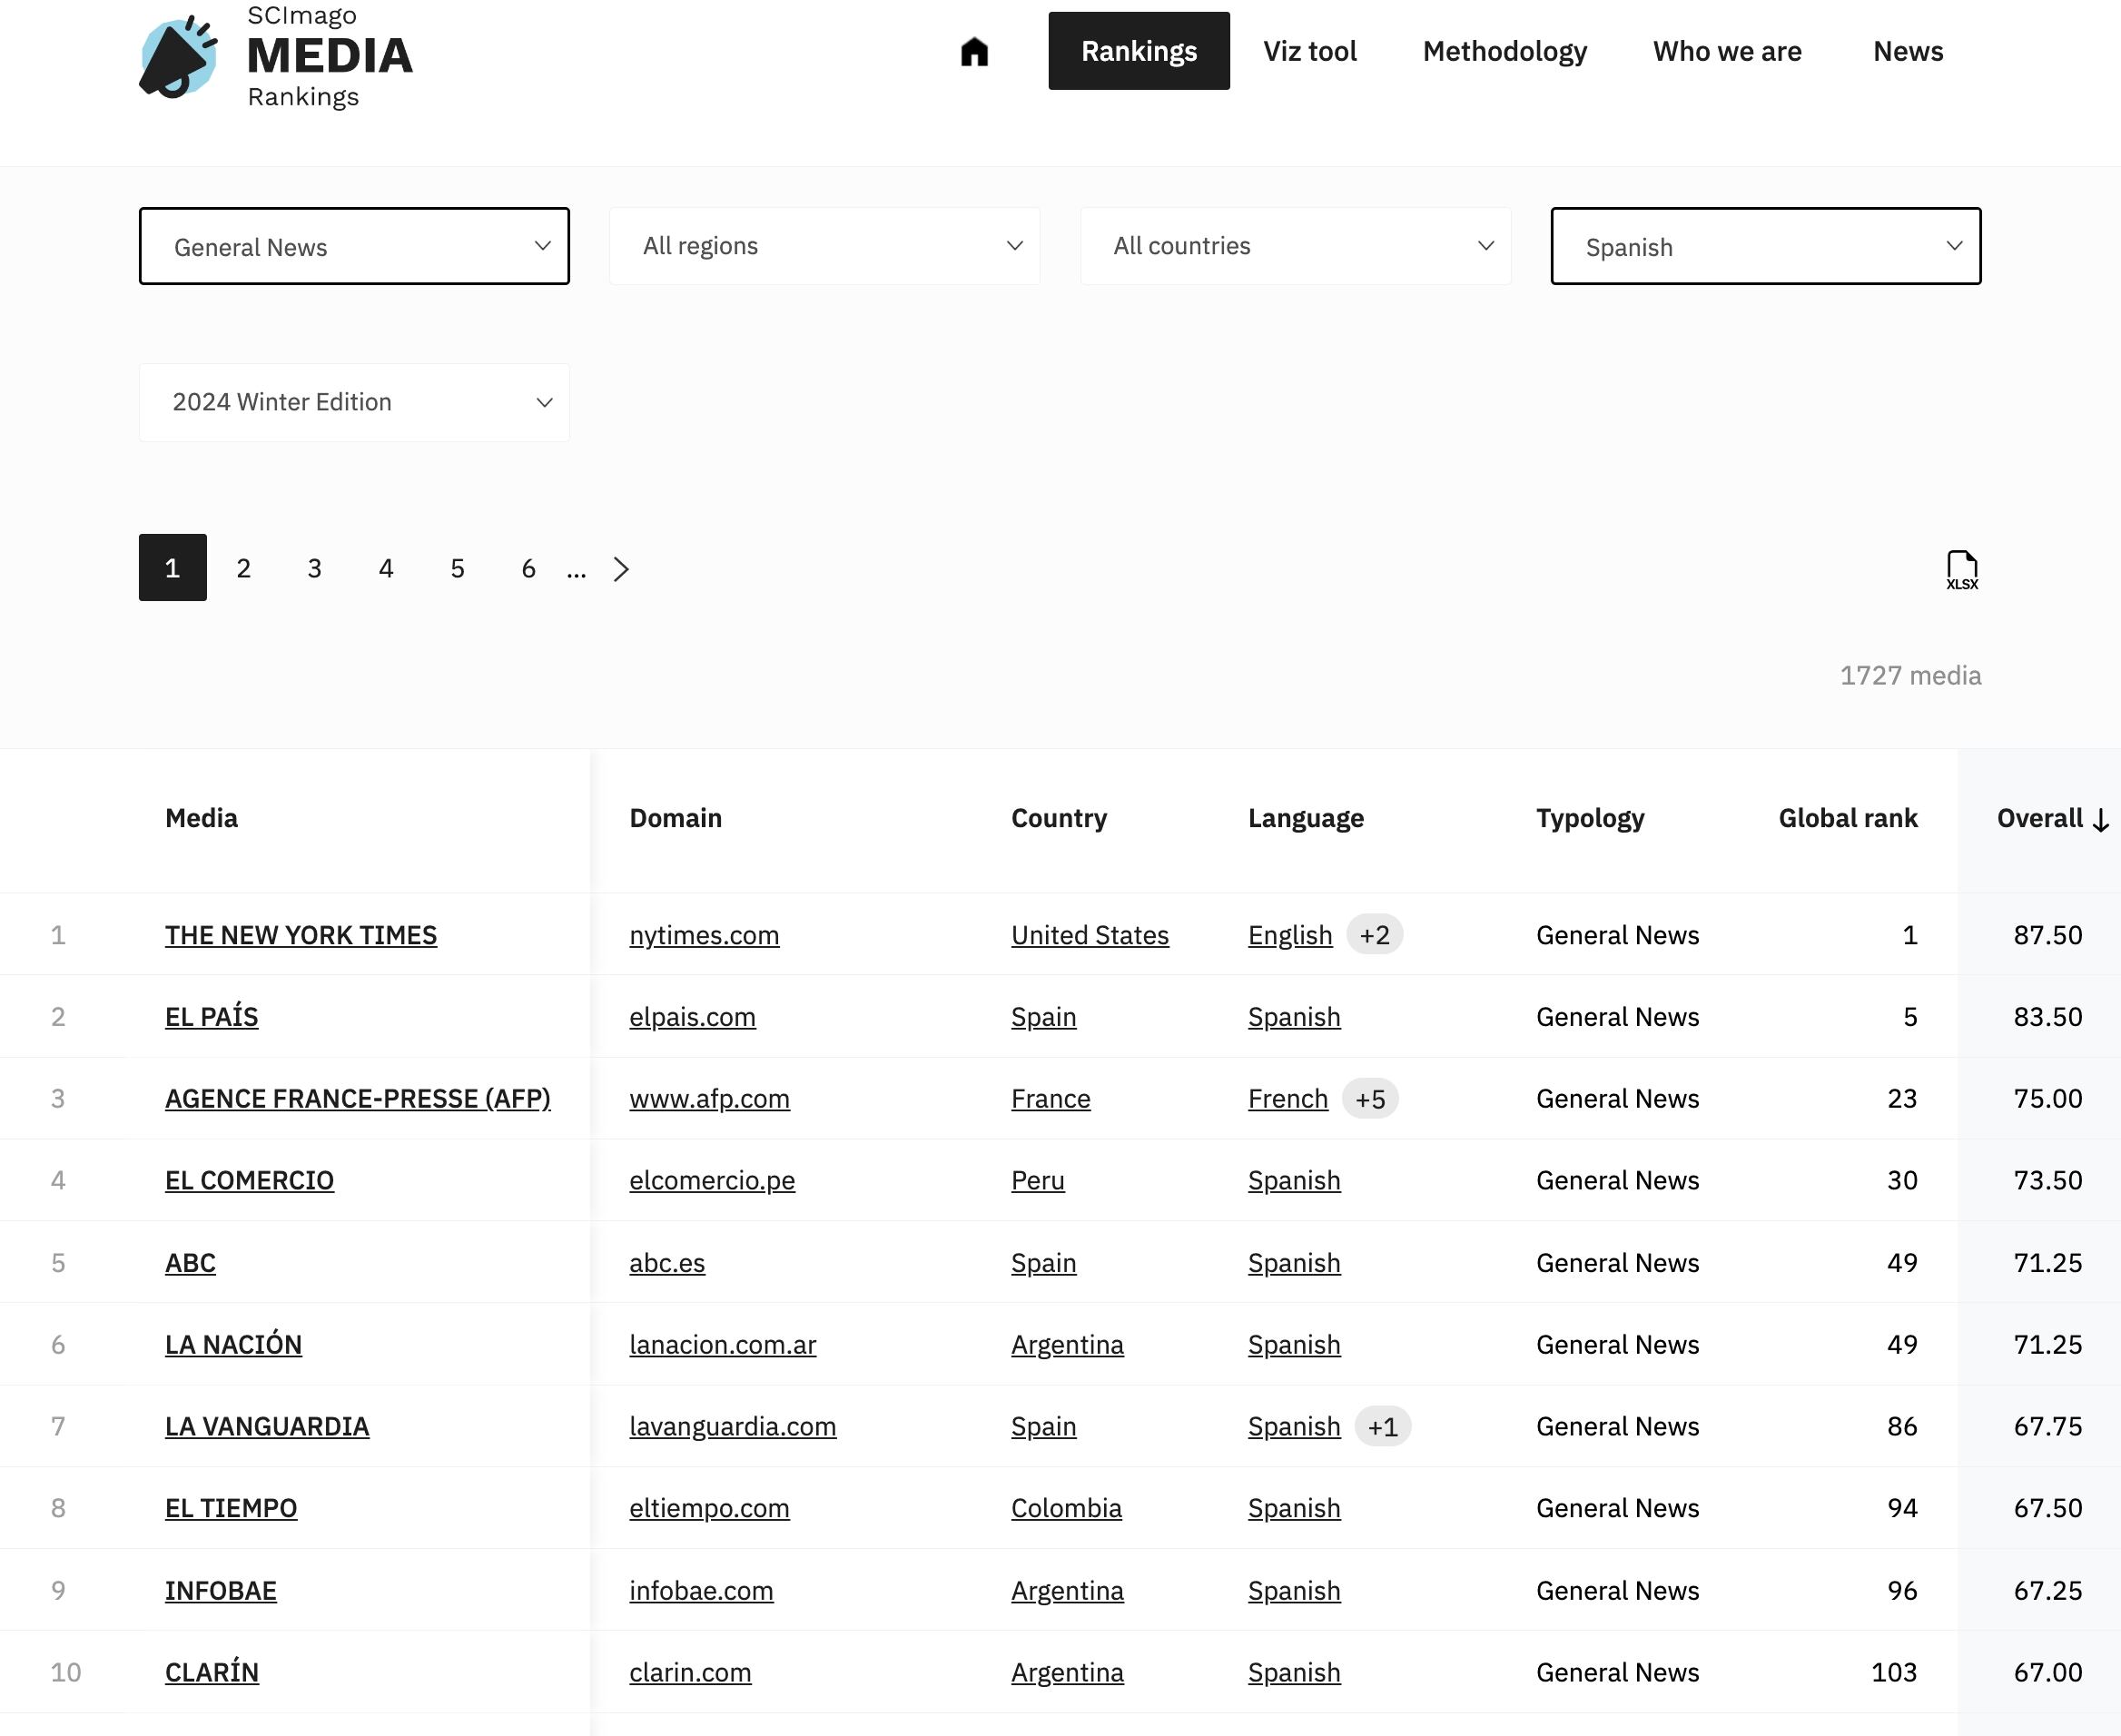Select page 2 in the pagination
The image size is (2121, 1736).
coord(243,568)
